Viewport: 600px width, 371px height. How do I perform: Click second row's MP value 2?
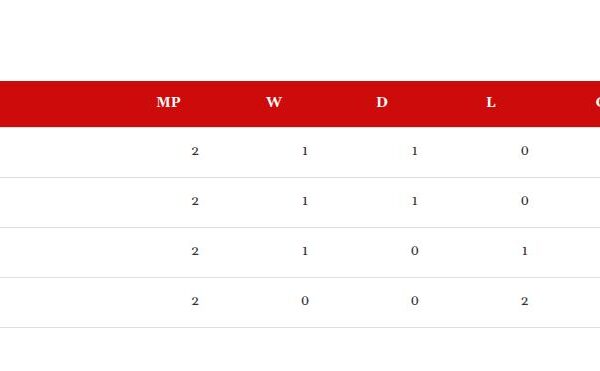pyautogui.click(x=195, y=201)
